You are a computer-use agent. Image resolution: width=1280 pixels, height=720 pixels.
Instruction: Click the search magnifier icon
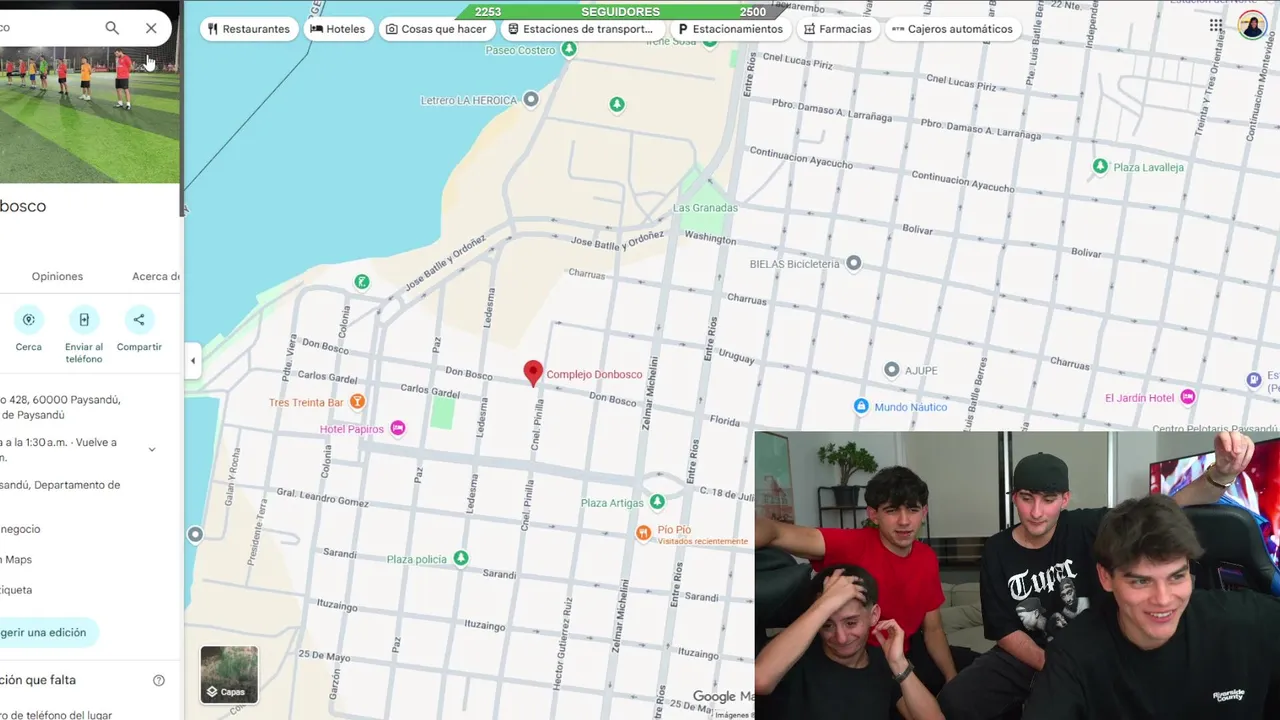point(112,28)
